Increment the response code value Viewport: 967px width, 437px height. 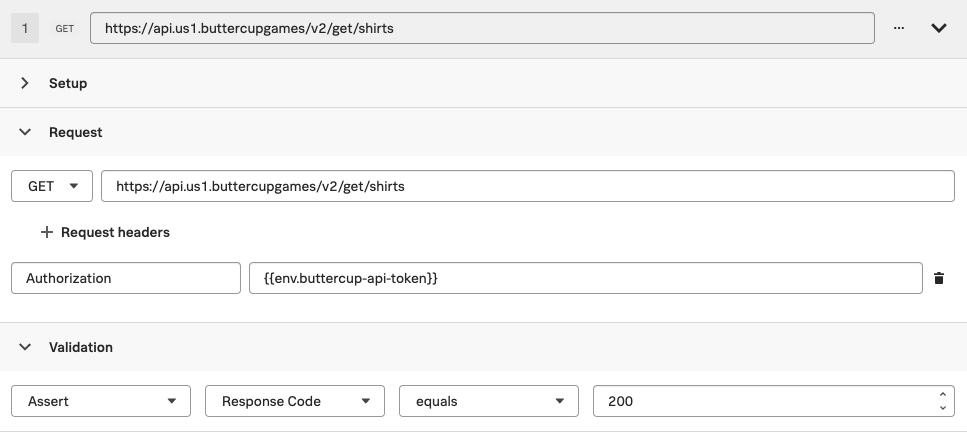(942, 394)
